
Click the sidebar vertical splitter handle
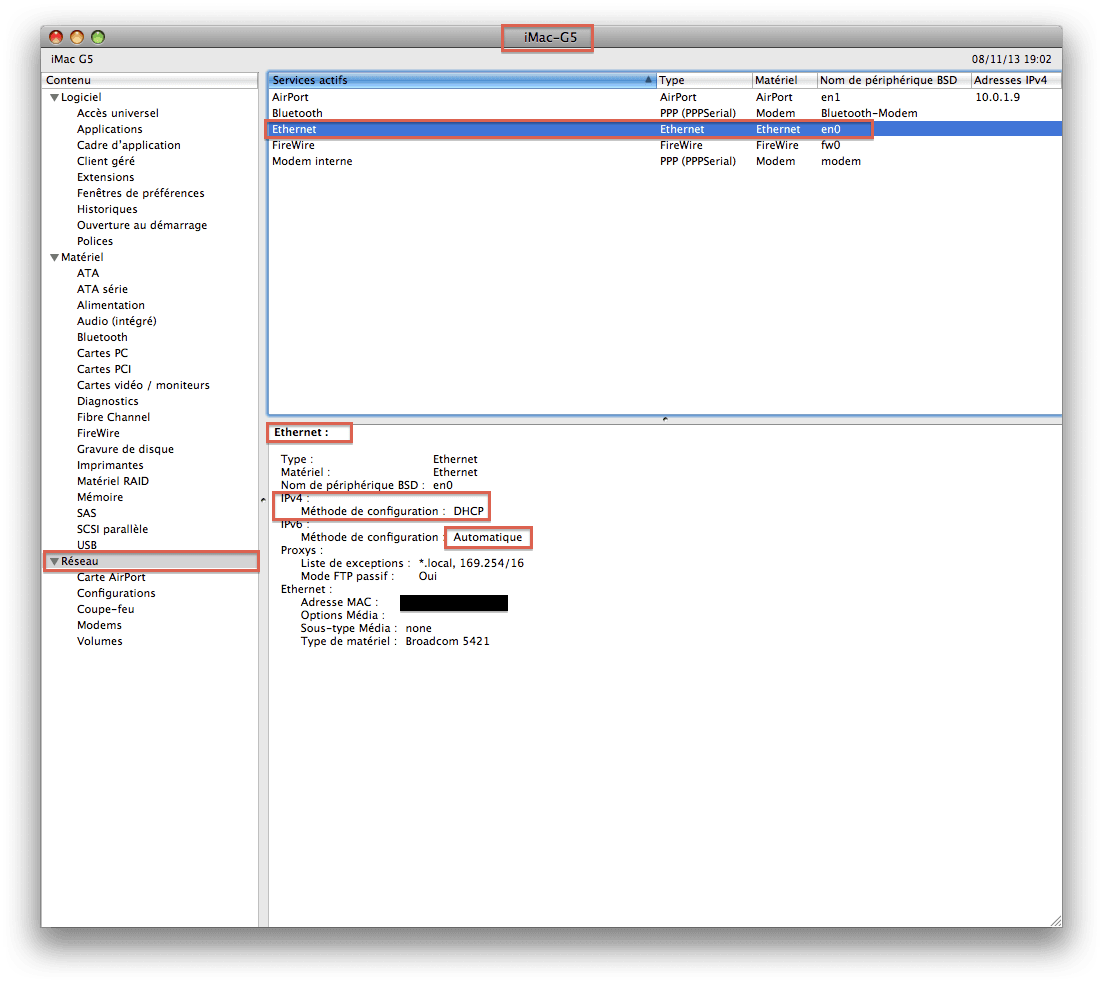pos(263,500)
